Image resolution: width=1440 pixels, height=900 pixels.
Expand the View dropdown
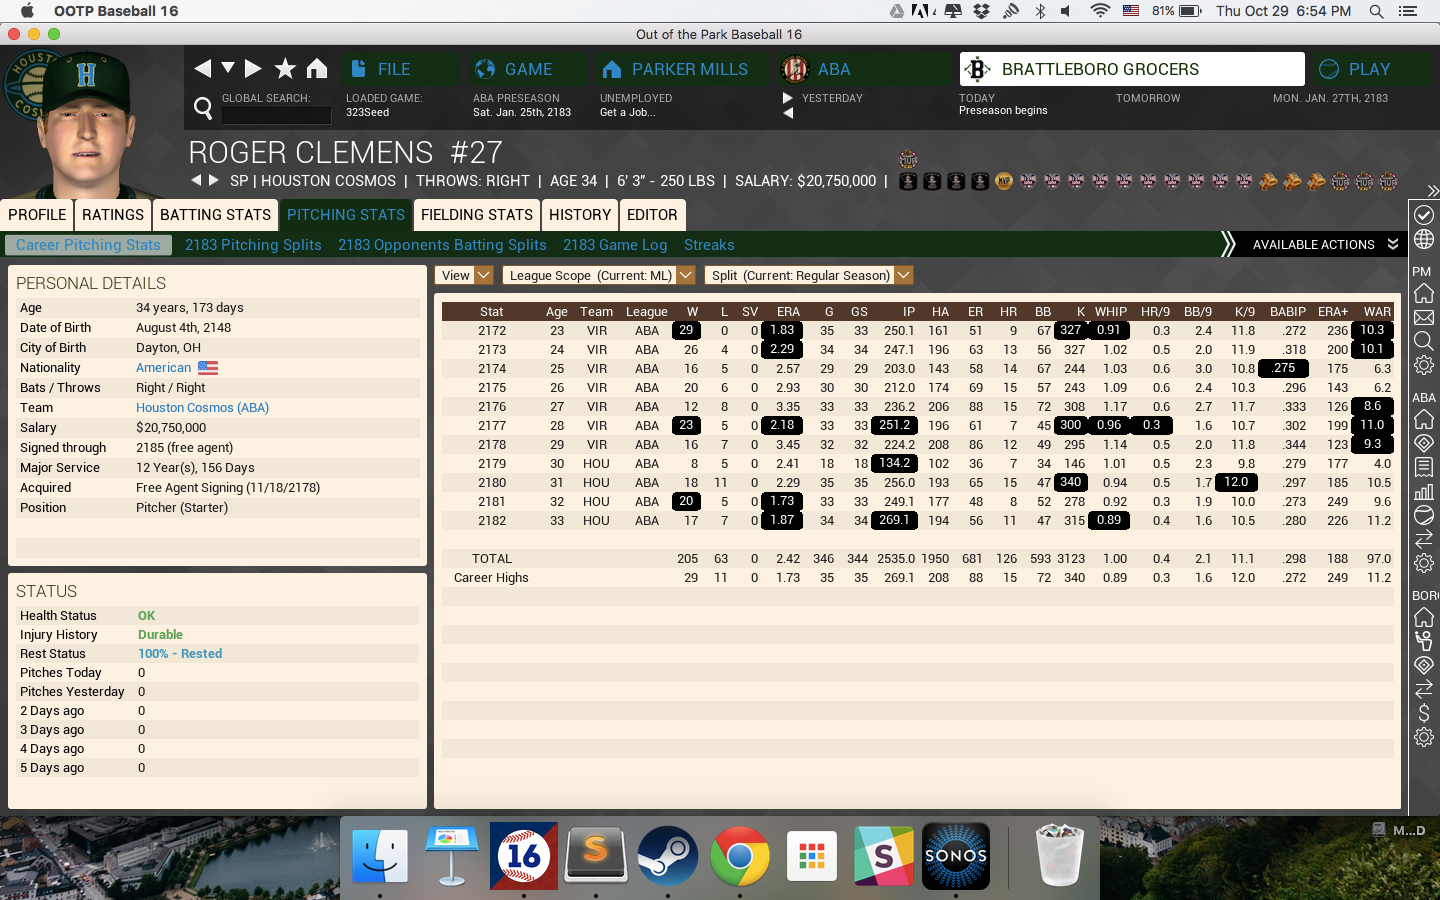[x=465, y=275]
